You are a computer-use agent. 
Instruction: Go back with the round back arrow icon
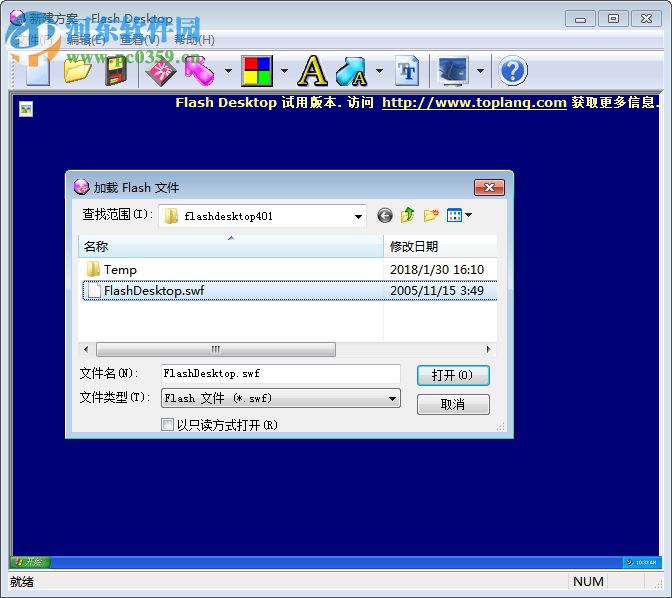pos(384,215)
